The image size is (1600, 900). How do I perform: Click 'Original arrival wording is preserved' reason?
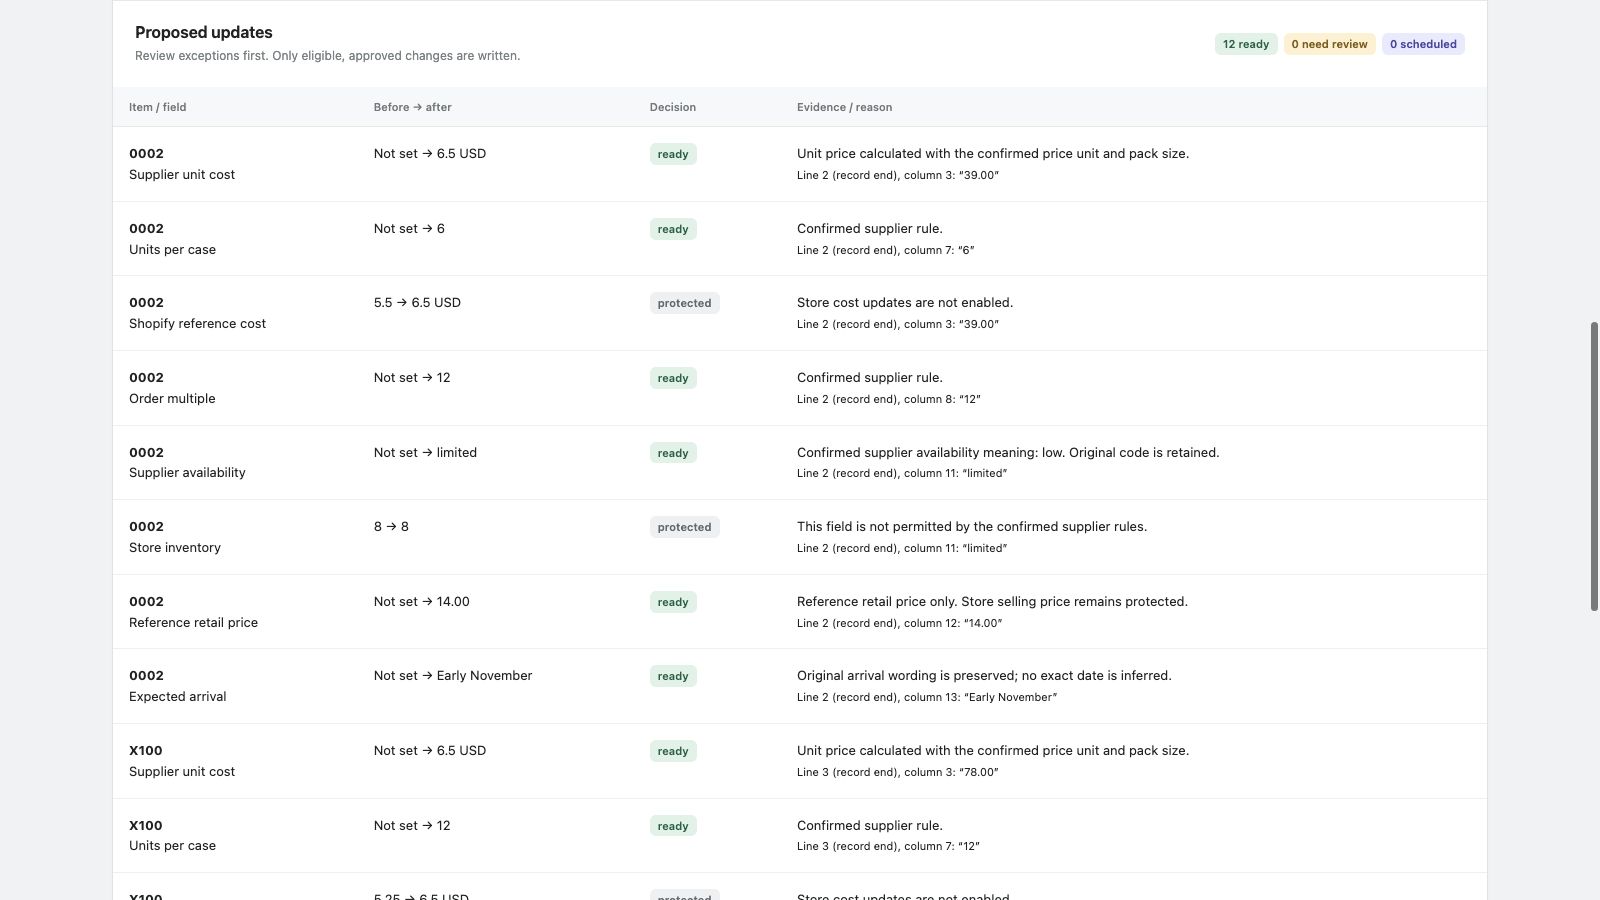click(984, 675)
